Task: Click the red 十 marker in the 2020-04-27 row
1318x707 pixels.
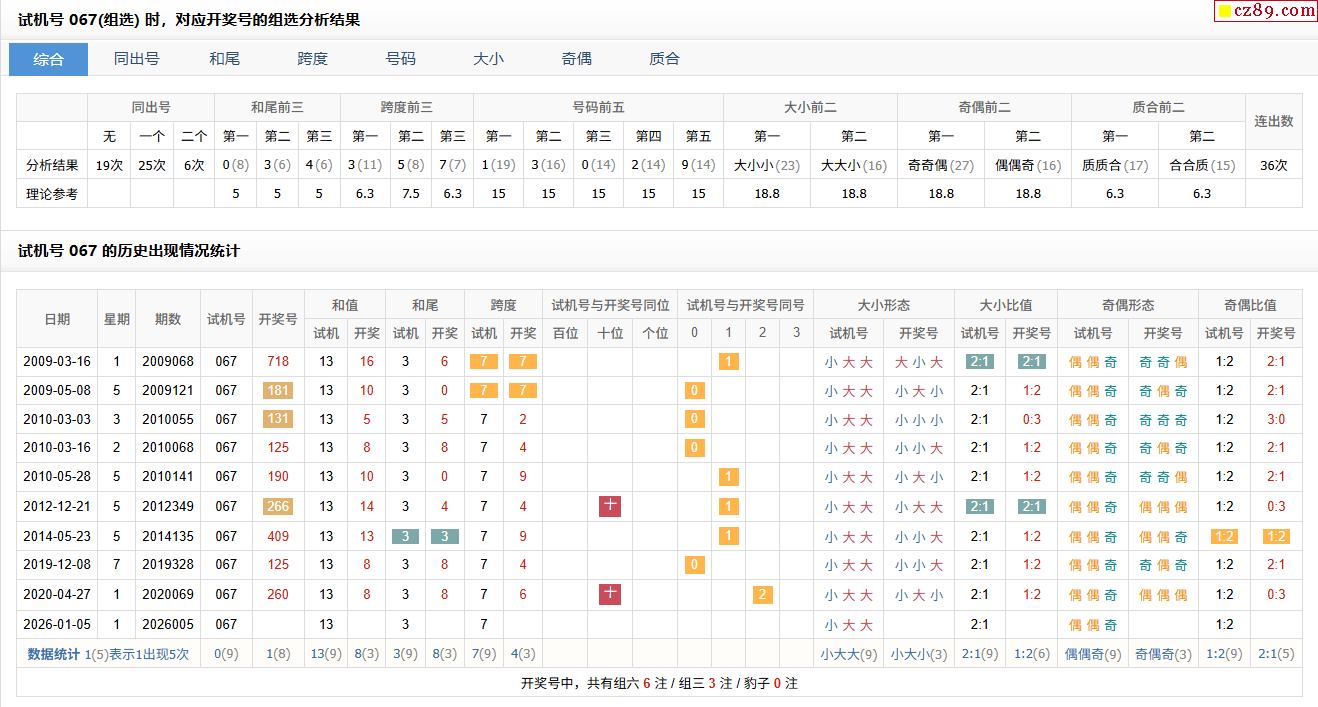Action: click(610, 595)
